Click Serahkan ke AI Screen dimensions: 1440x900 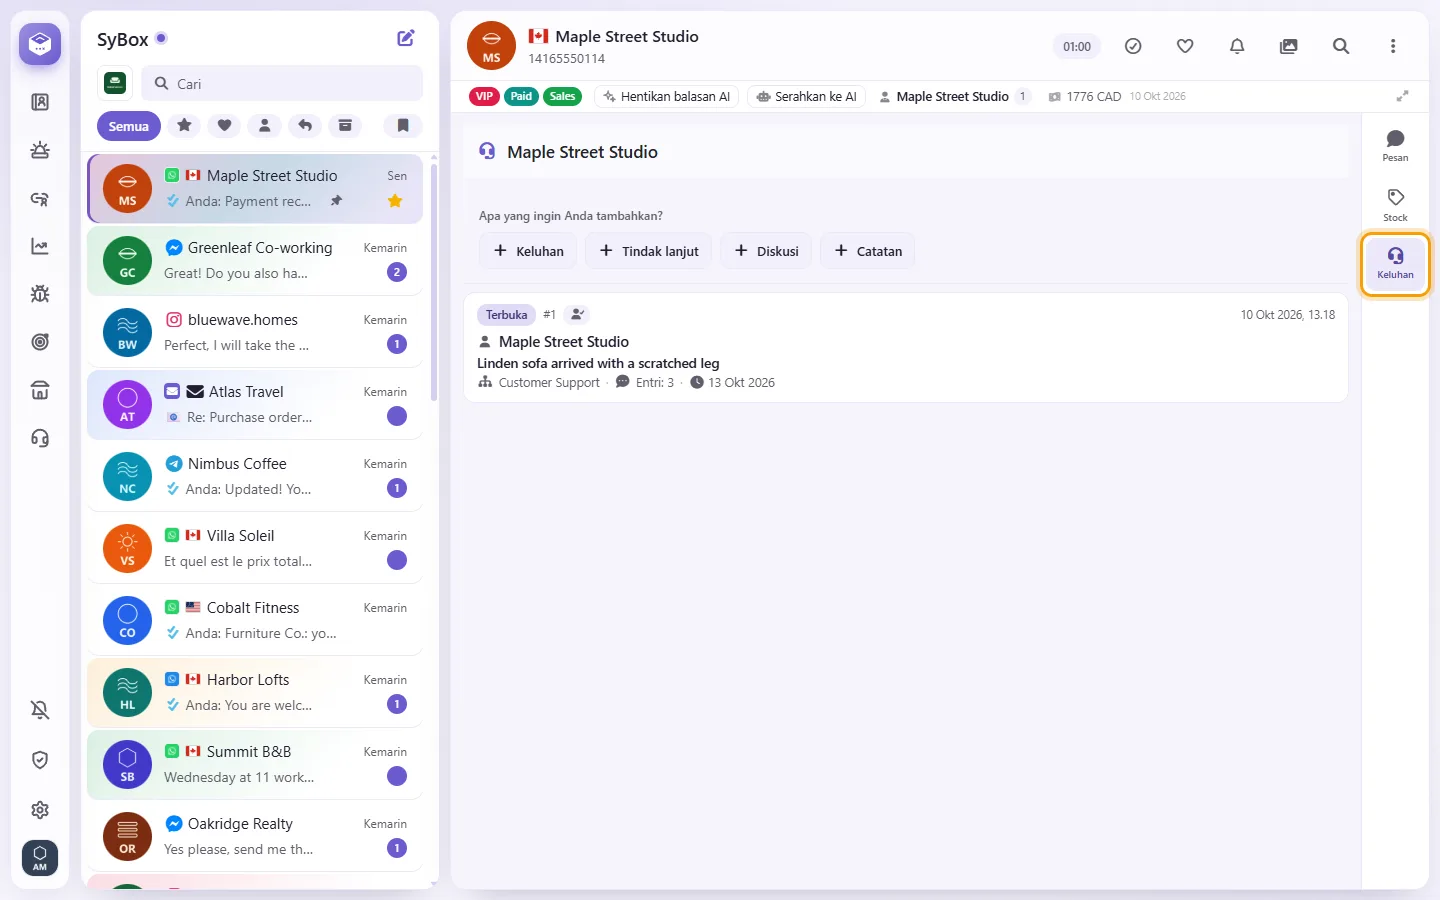click(x=807, y=96)
